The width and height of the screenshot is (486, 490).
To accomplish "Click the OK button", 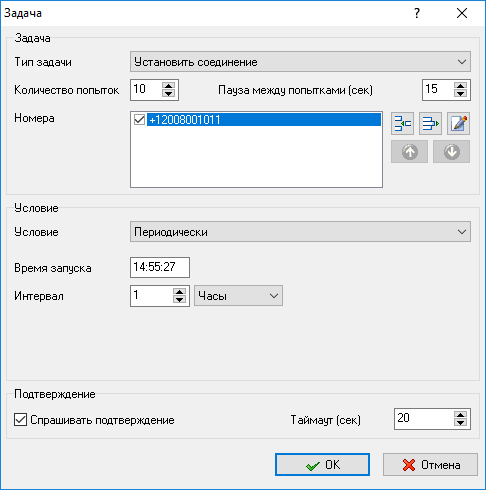I will (x=322, y=464).
